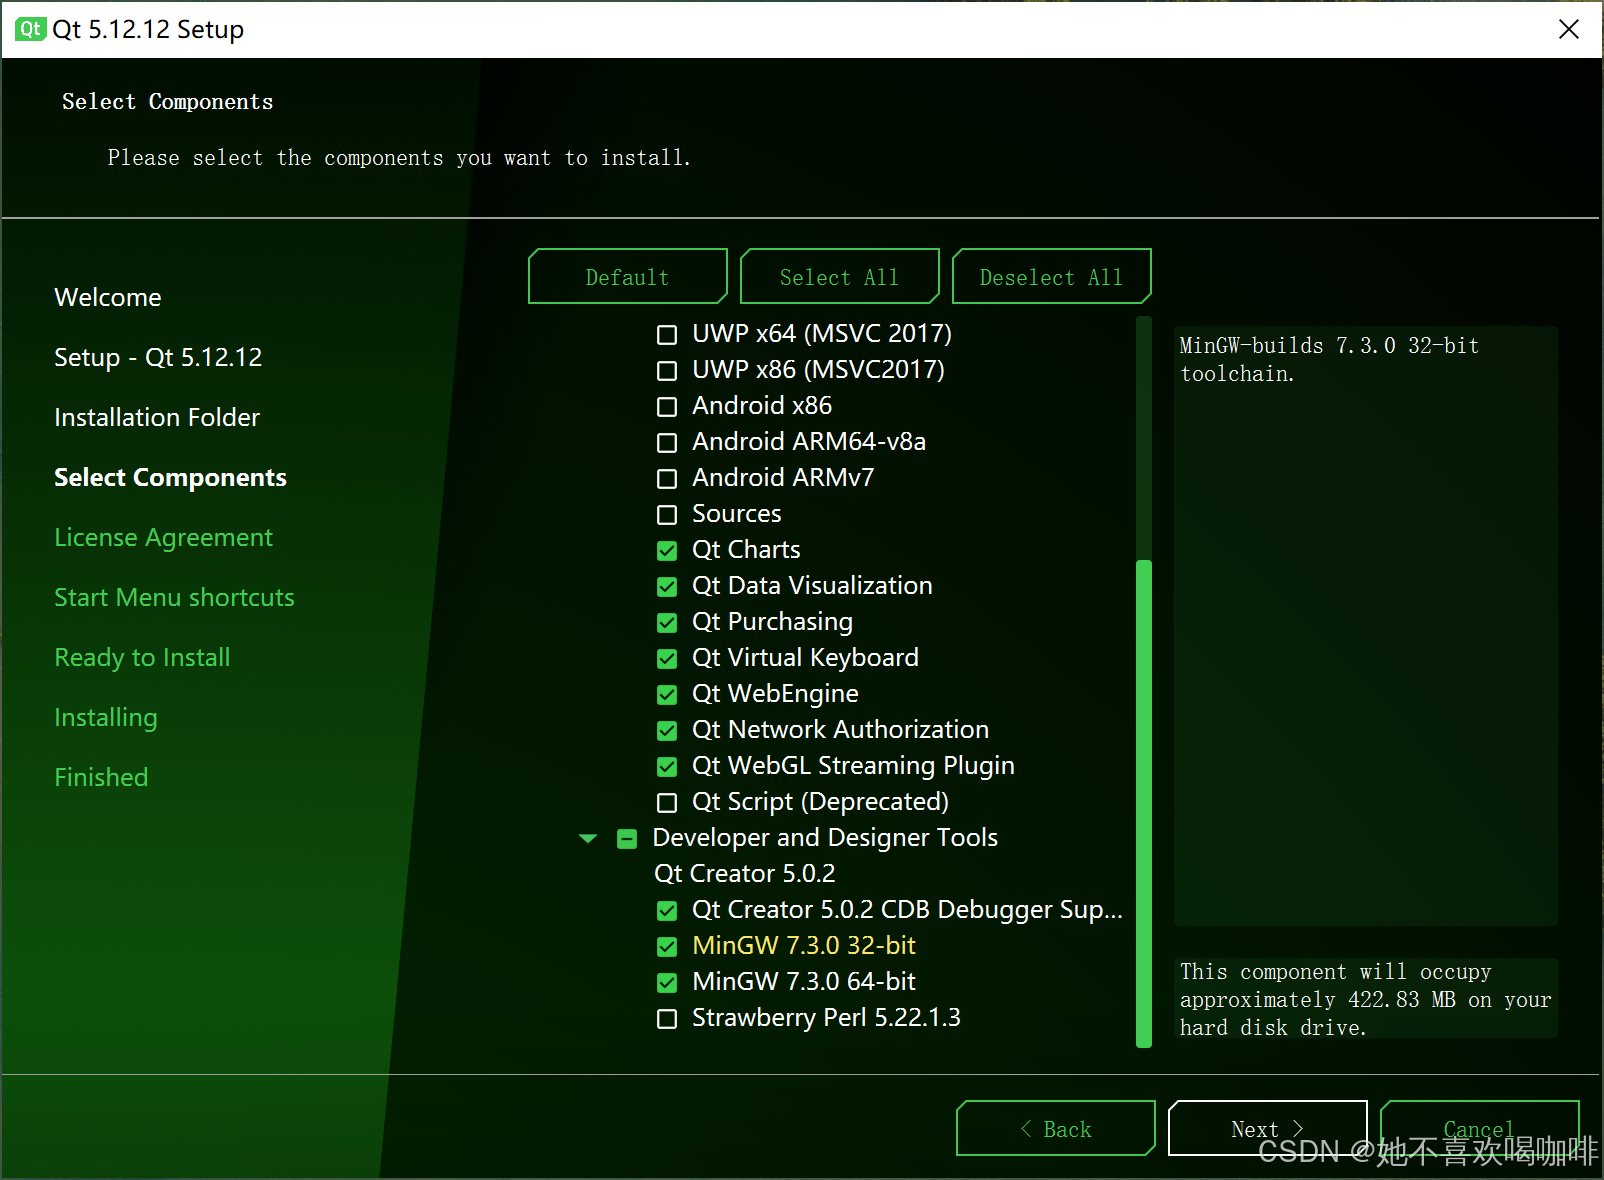The height and width of the screenshot is (1180, 1604).
Task: Click the Select Components sidebar step
Action: pos(170,477)
